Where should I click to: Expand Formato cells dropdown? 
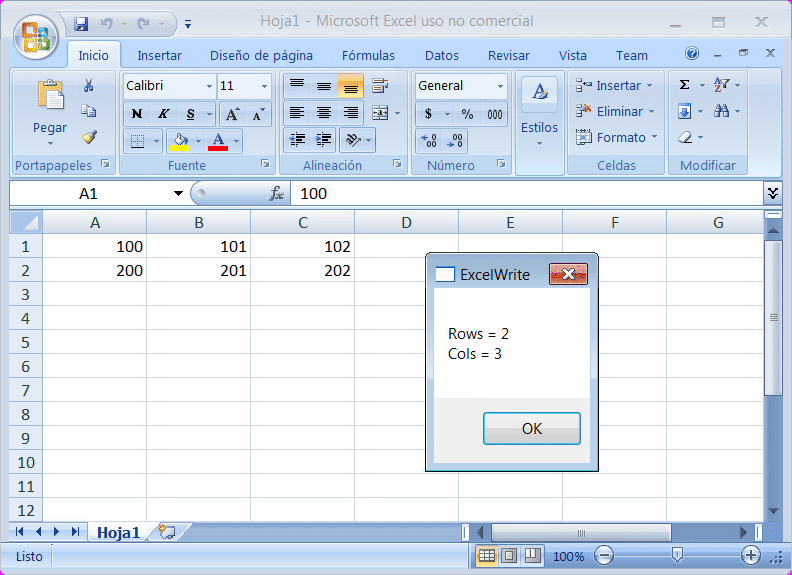coord(655,137)
